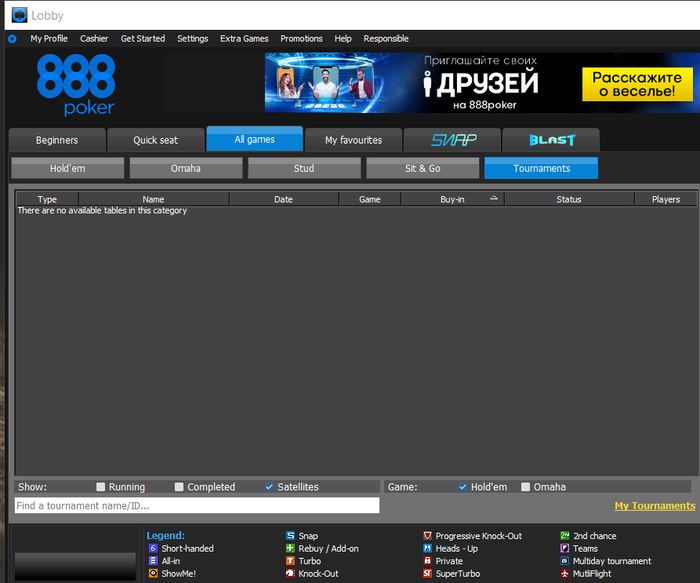Uncheck the Satellites filter checkbox
The image size is (700, 583).
[269, 487]
